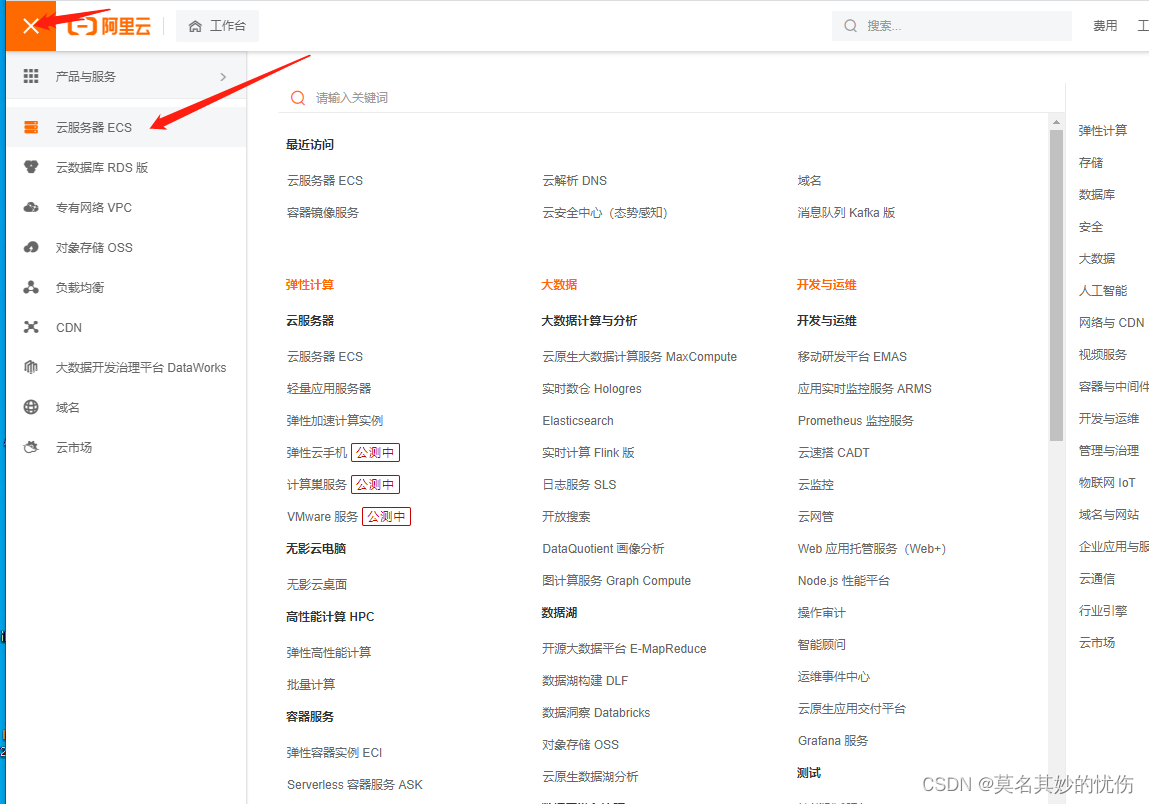1149x804 pixels.
Task: Open Grafana 服务 link
Action: pyautogui.click(x=833, y=741)
